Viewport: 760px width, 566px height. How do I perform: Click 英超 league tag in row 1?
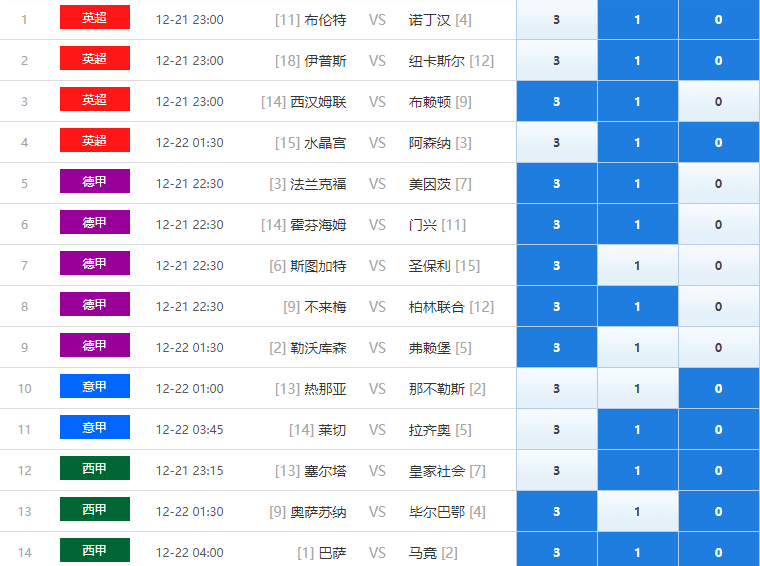(x=95, y=17)
